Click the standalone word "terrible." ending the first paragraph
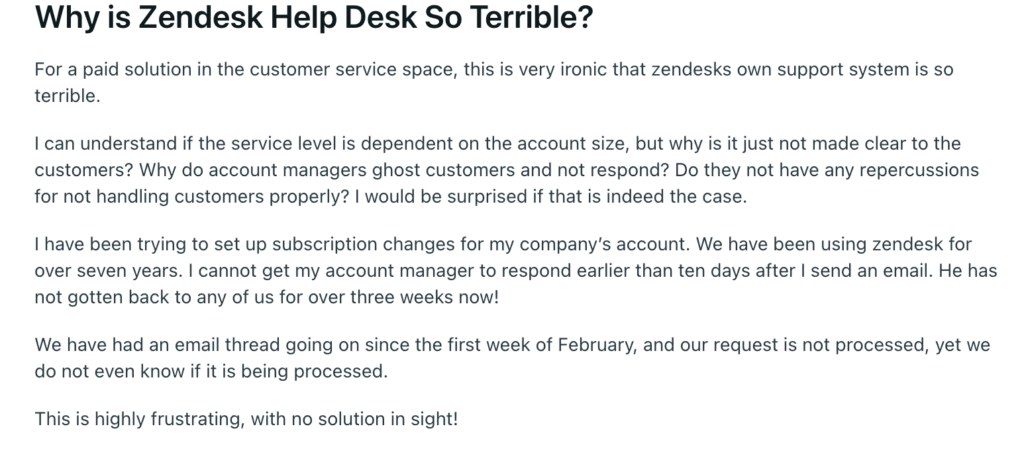This screenshot has width=1024, height=449. (67, 97)
